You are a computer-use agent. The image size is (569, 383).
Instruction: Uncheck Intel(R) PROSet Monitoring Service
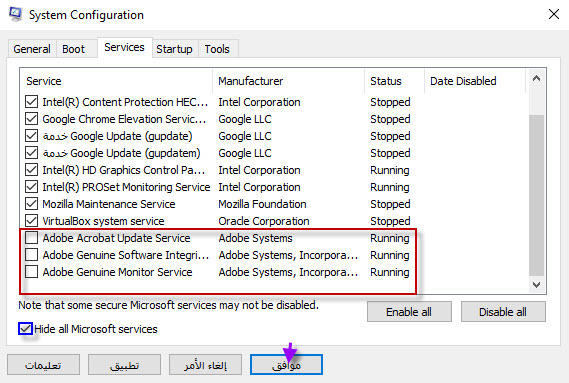(x=32, y=187)
